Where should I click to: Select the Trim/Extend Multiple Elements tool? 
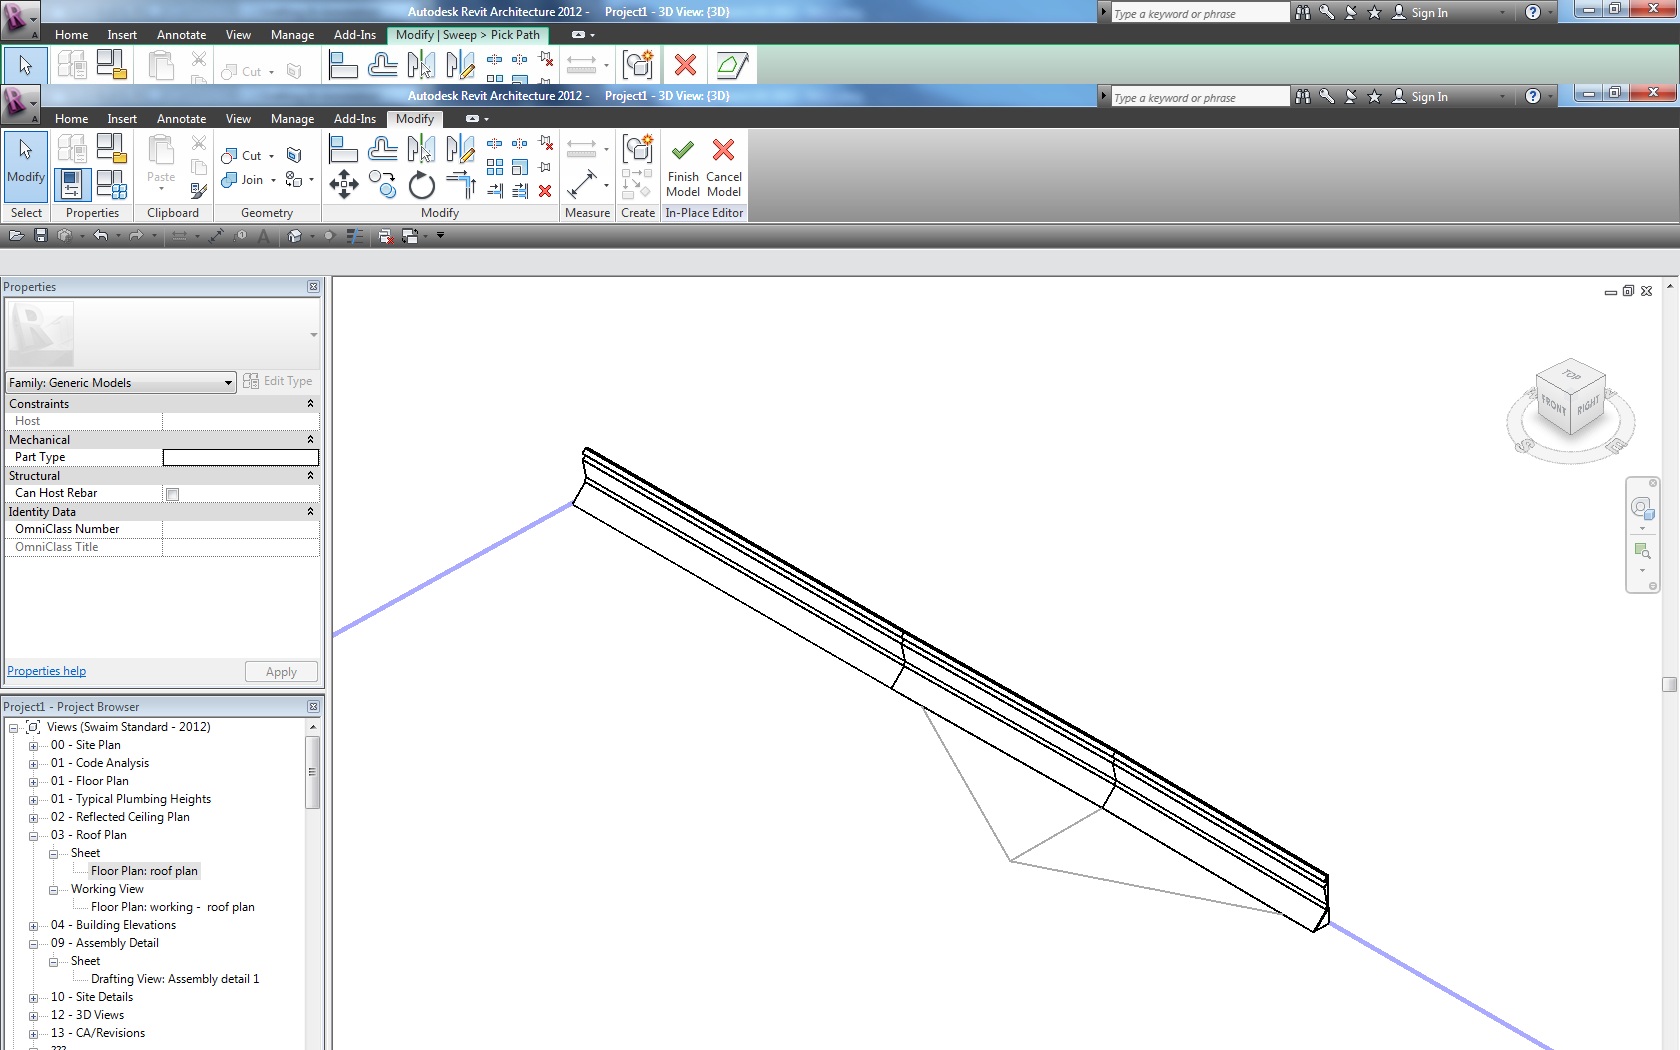point(520,191)
